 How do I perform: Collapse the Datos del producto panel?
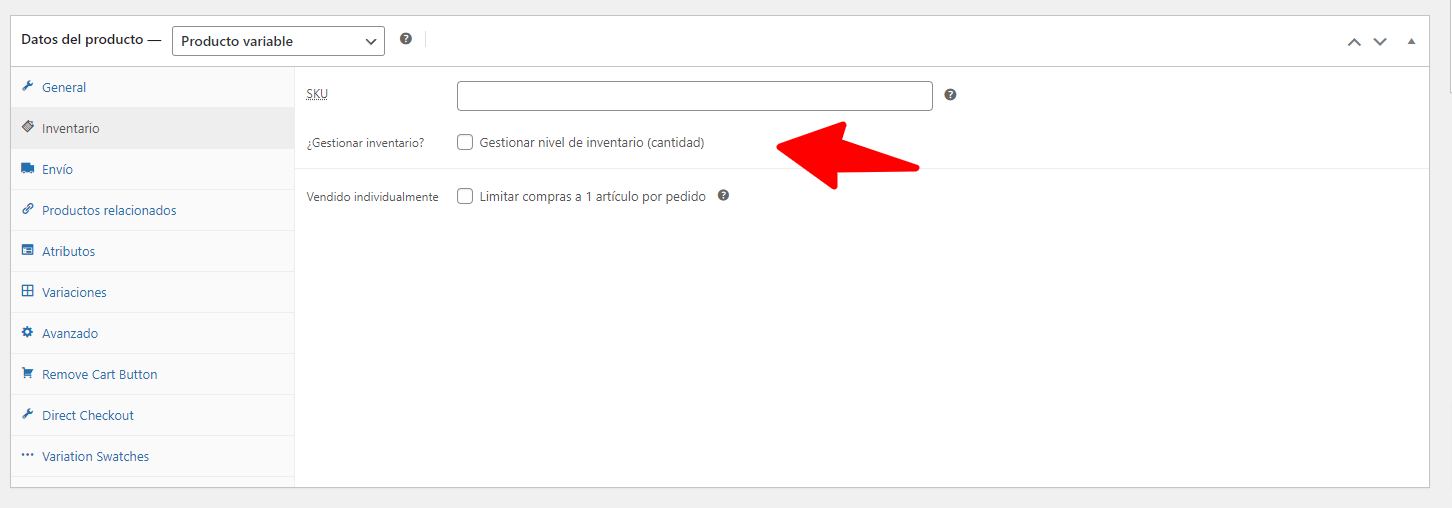pyautogui.click(x=1411, y=41)
